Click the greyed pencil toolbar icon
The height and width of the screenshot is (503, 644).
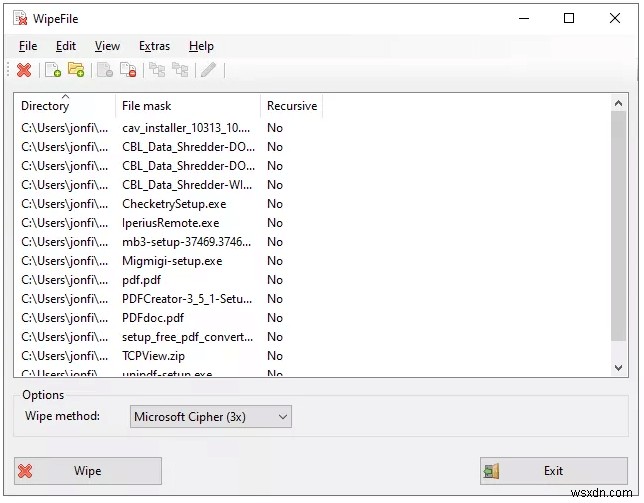pos(209,70)
